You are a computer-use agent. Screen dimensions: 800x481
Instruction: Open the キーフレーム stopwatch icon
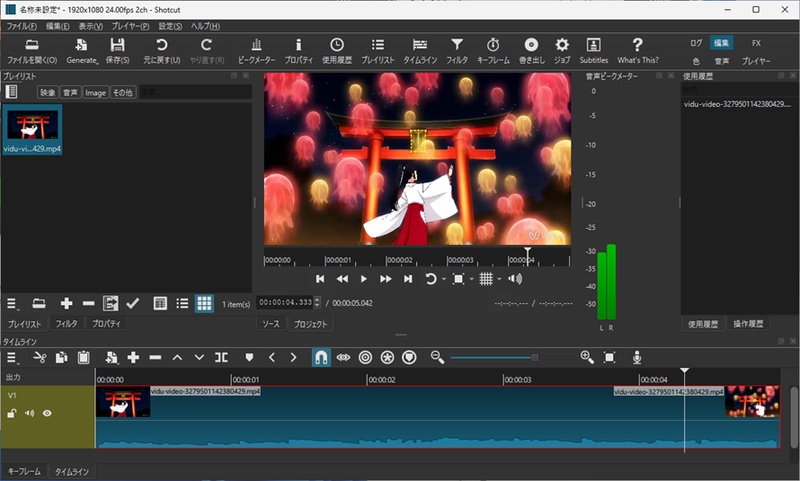pyautogui.click(x=493, y=51)
